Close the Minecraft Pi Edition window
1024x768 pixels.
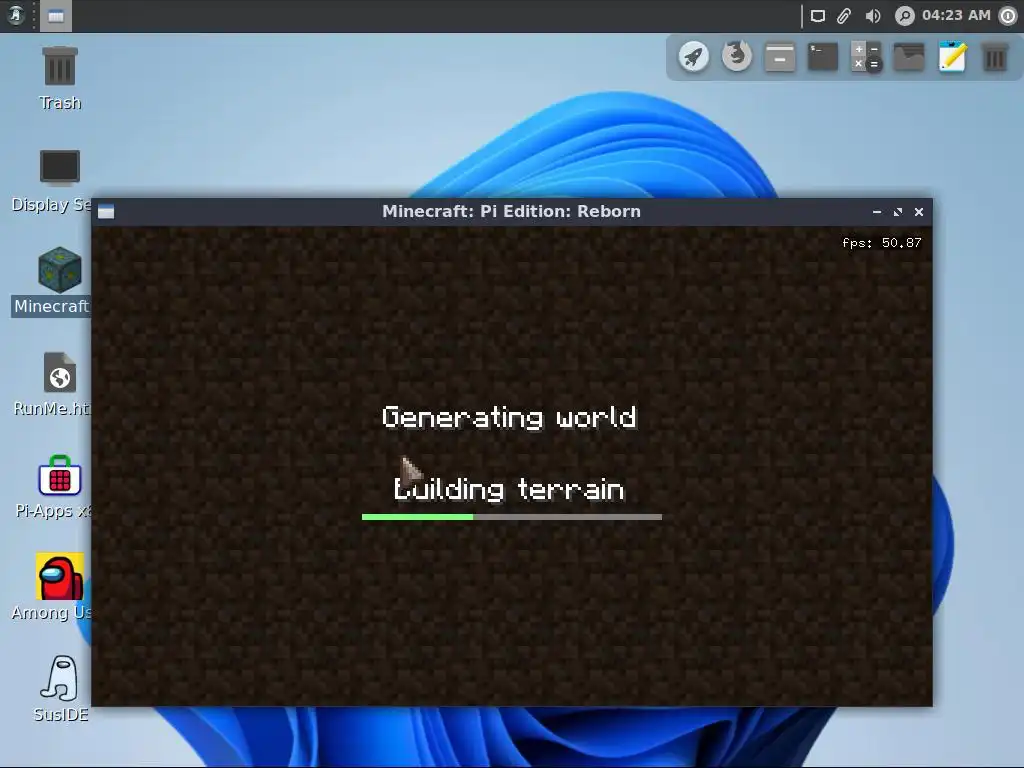click(x=919, y=212)
